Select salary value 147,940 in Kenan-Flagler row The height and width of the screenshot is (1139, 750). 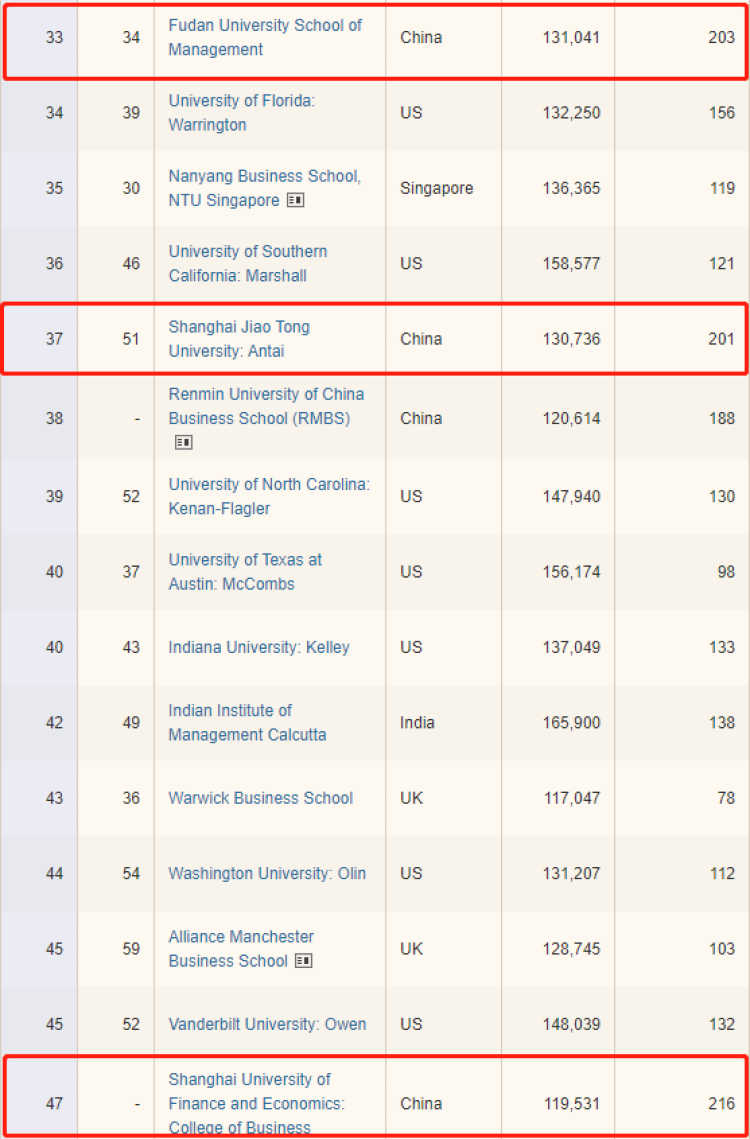[571, 496]
